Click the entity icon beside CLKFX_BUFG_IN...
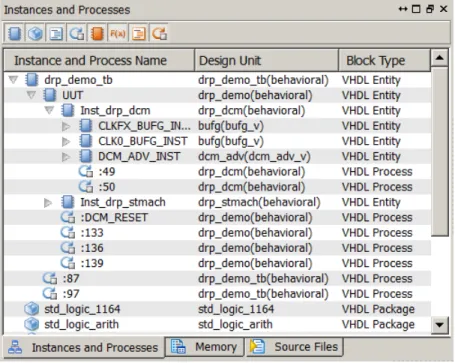 click(86, 126)
